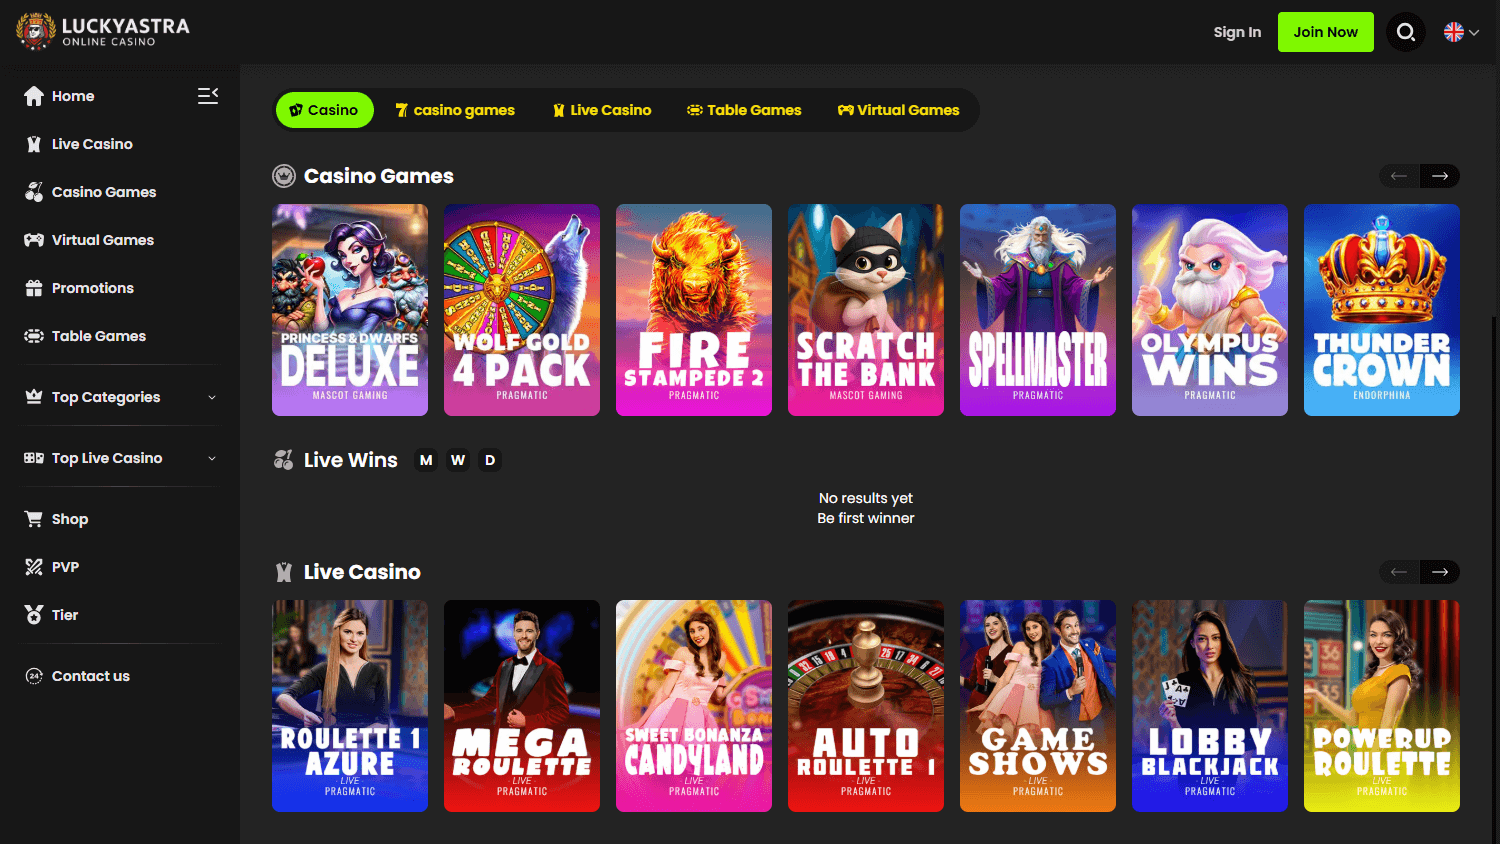The height and width of the screenshot is (844, 1500).
Task: Select the Live Casino sidebar icon
Action: click(33, 143)
